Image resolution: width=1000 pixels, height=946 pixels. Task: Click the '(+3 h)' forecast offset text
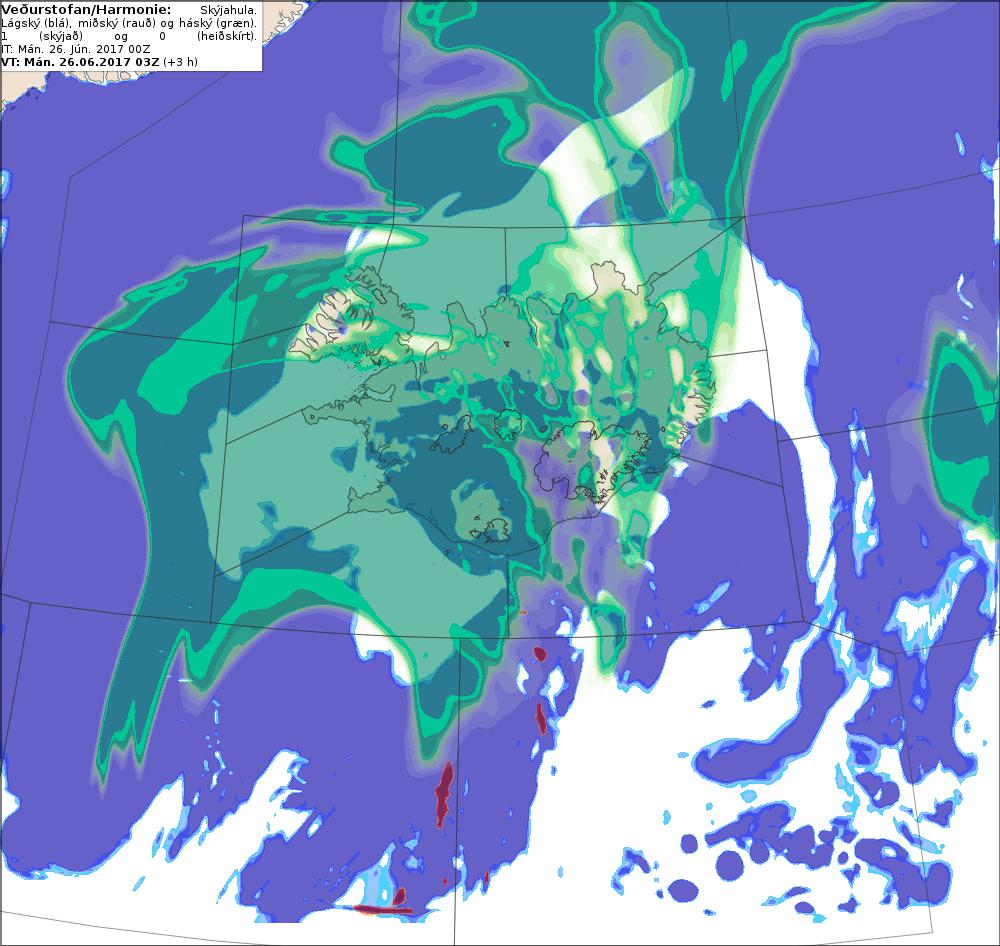tap(180, 62)
